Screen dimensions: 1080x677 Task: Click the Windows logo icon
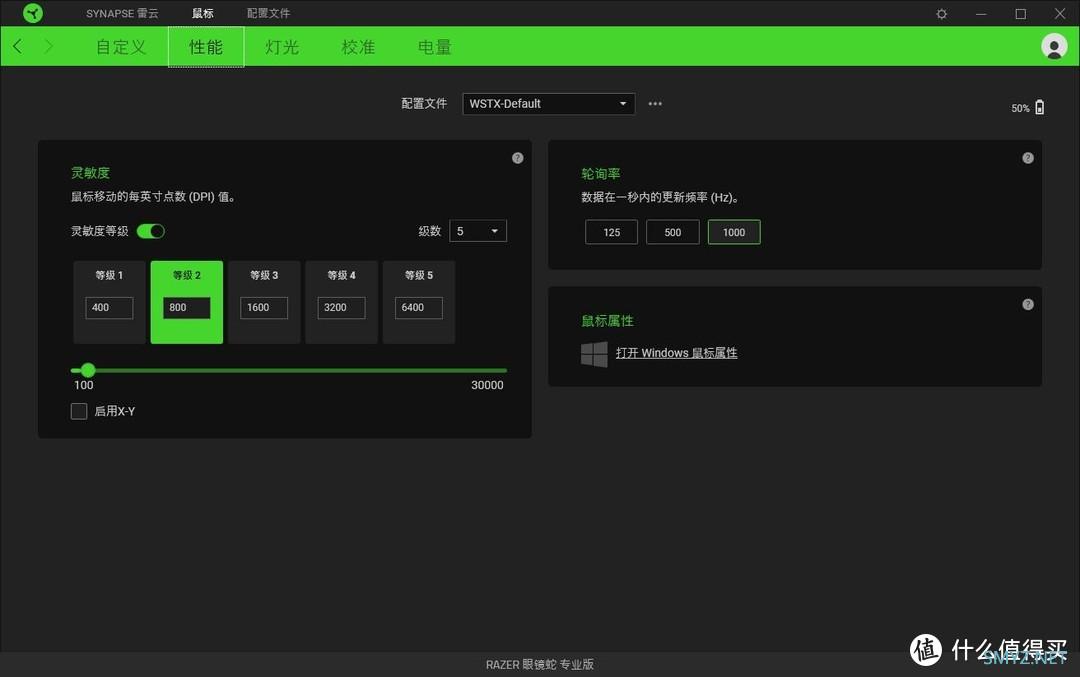594,354
